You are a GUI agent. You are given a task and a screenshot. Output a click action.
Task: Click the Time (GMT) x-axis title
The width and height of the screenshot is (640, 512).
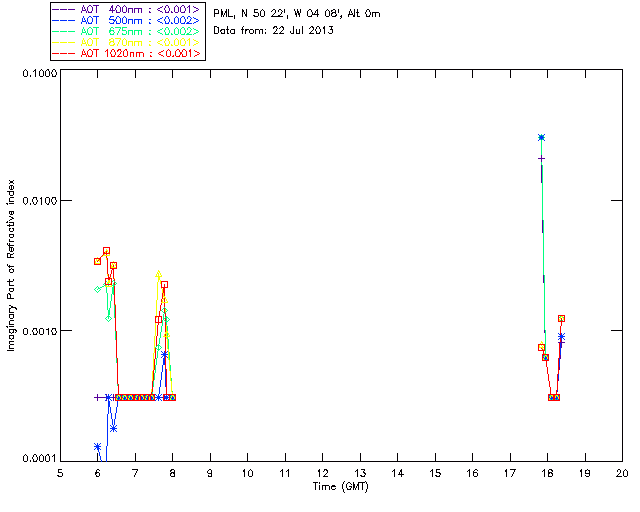(341, 485)
